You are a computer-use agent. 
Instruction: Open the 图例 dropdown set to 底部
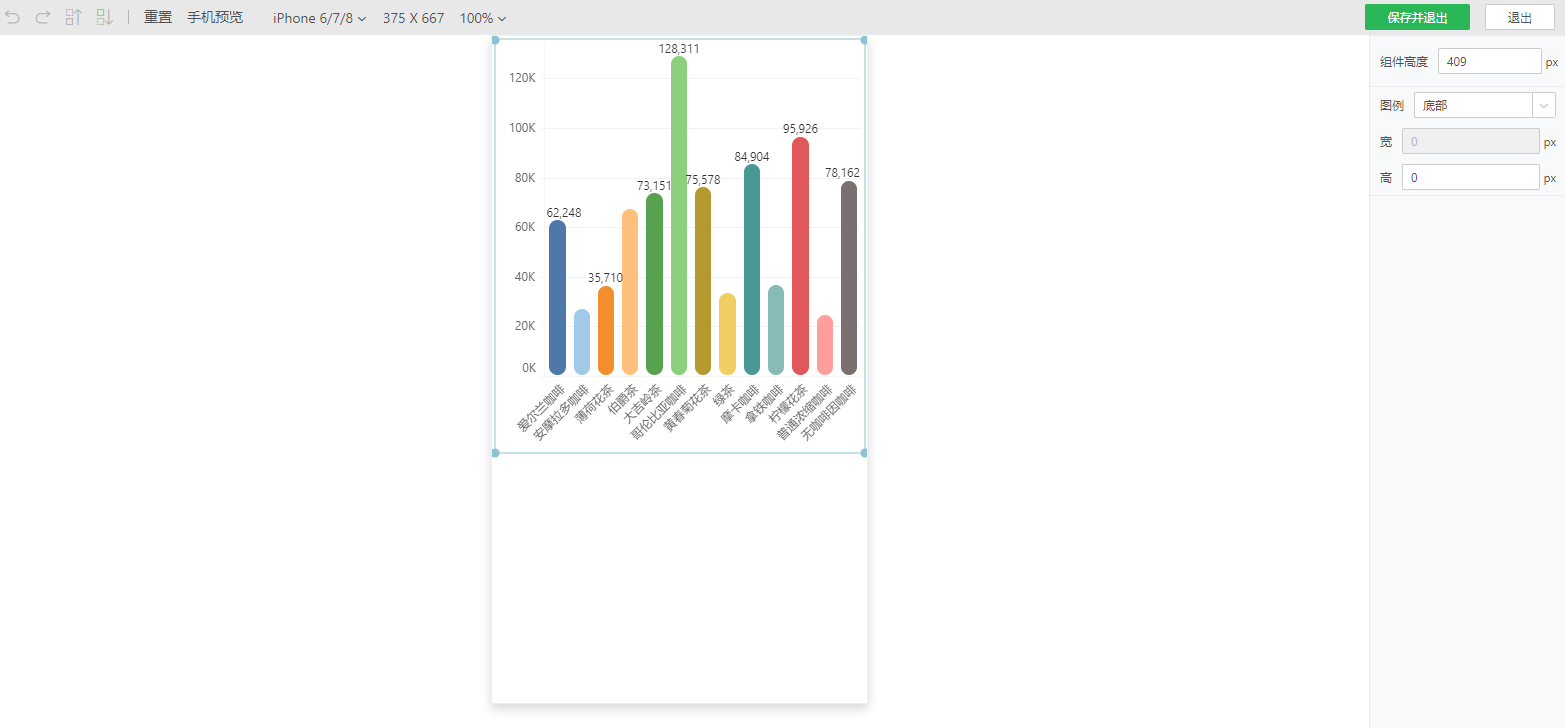[1484, 105]
